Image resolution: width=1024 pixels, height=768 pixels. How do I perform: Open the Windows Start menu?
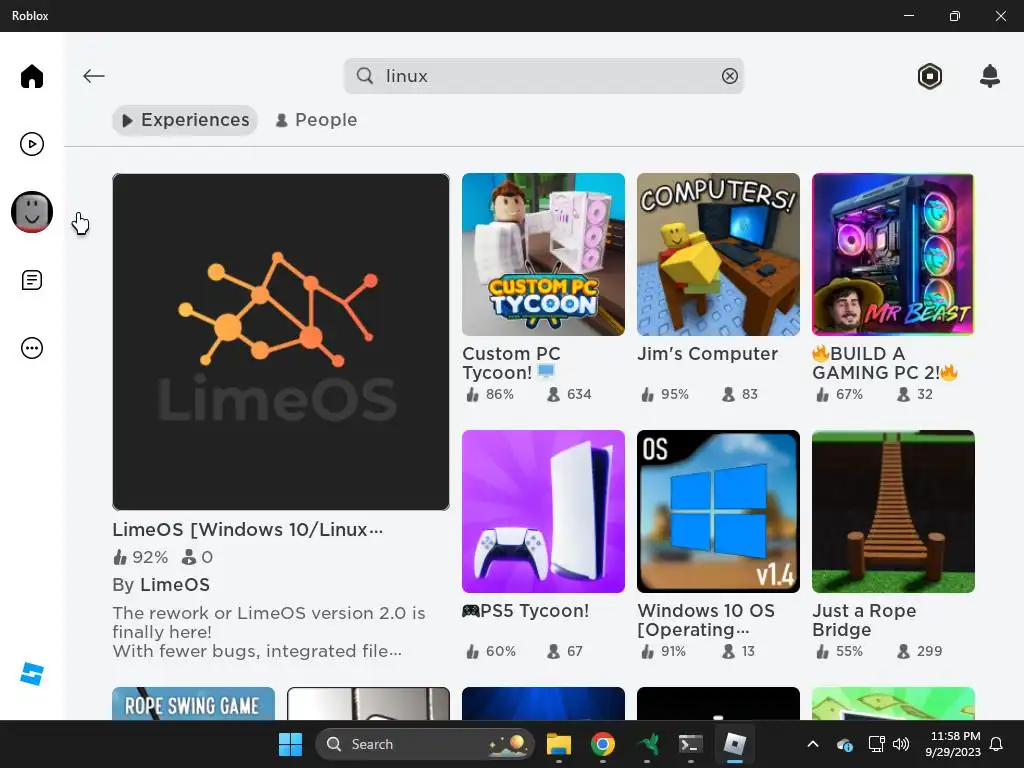[290, 744]
